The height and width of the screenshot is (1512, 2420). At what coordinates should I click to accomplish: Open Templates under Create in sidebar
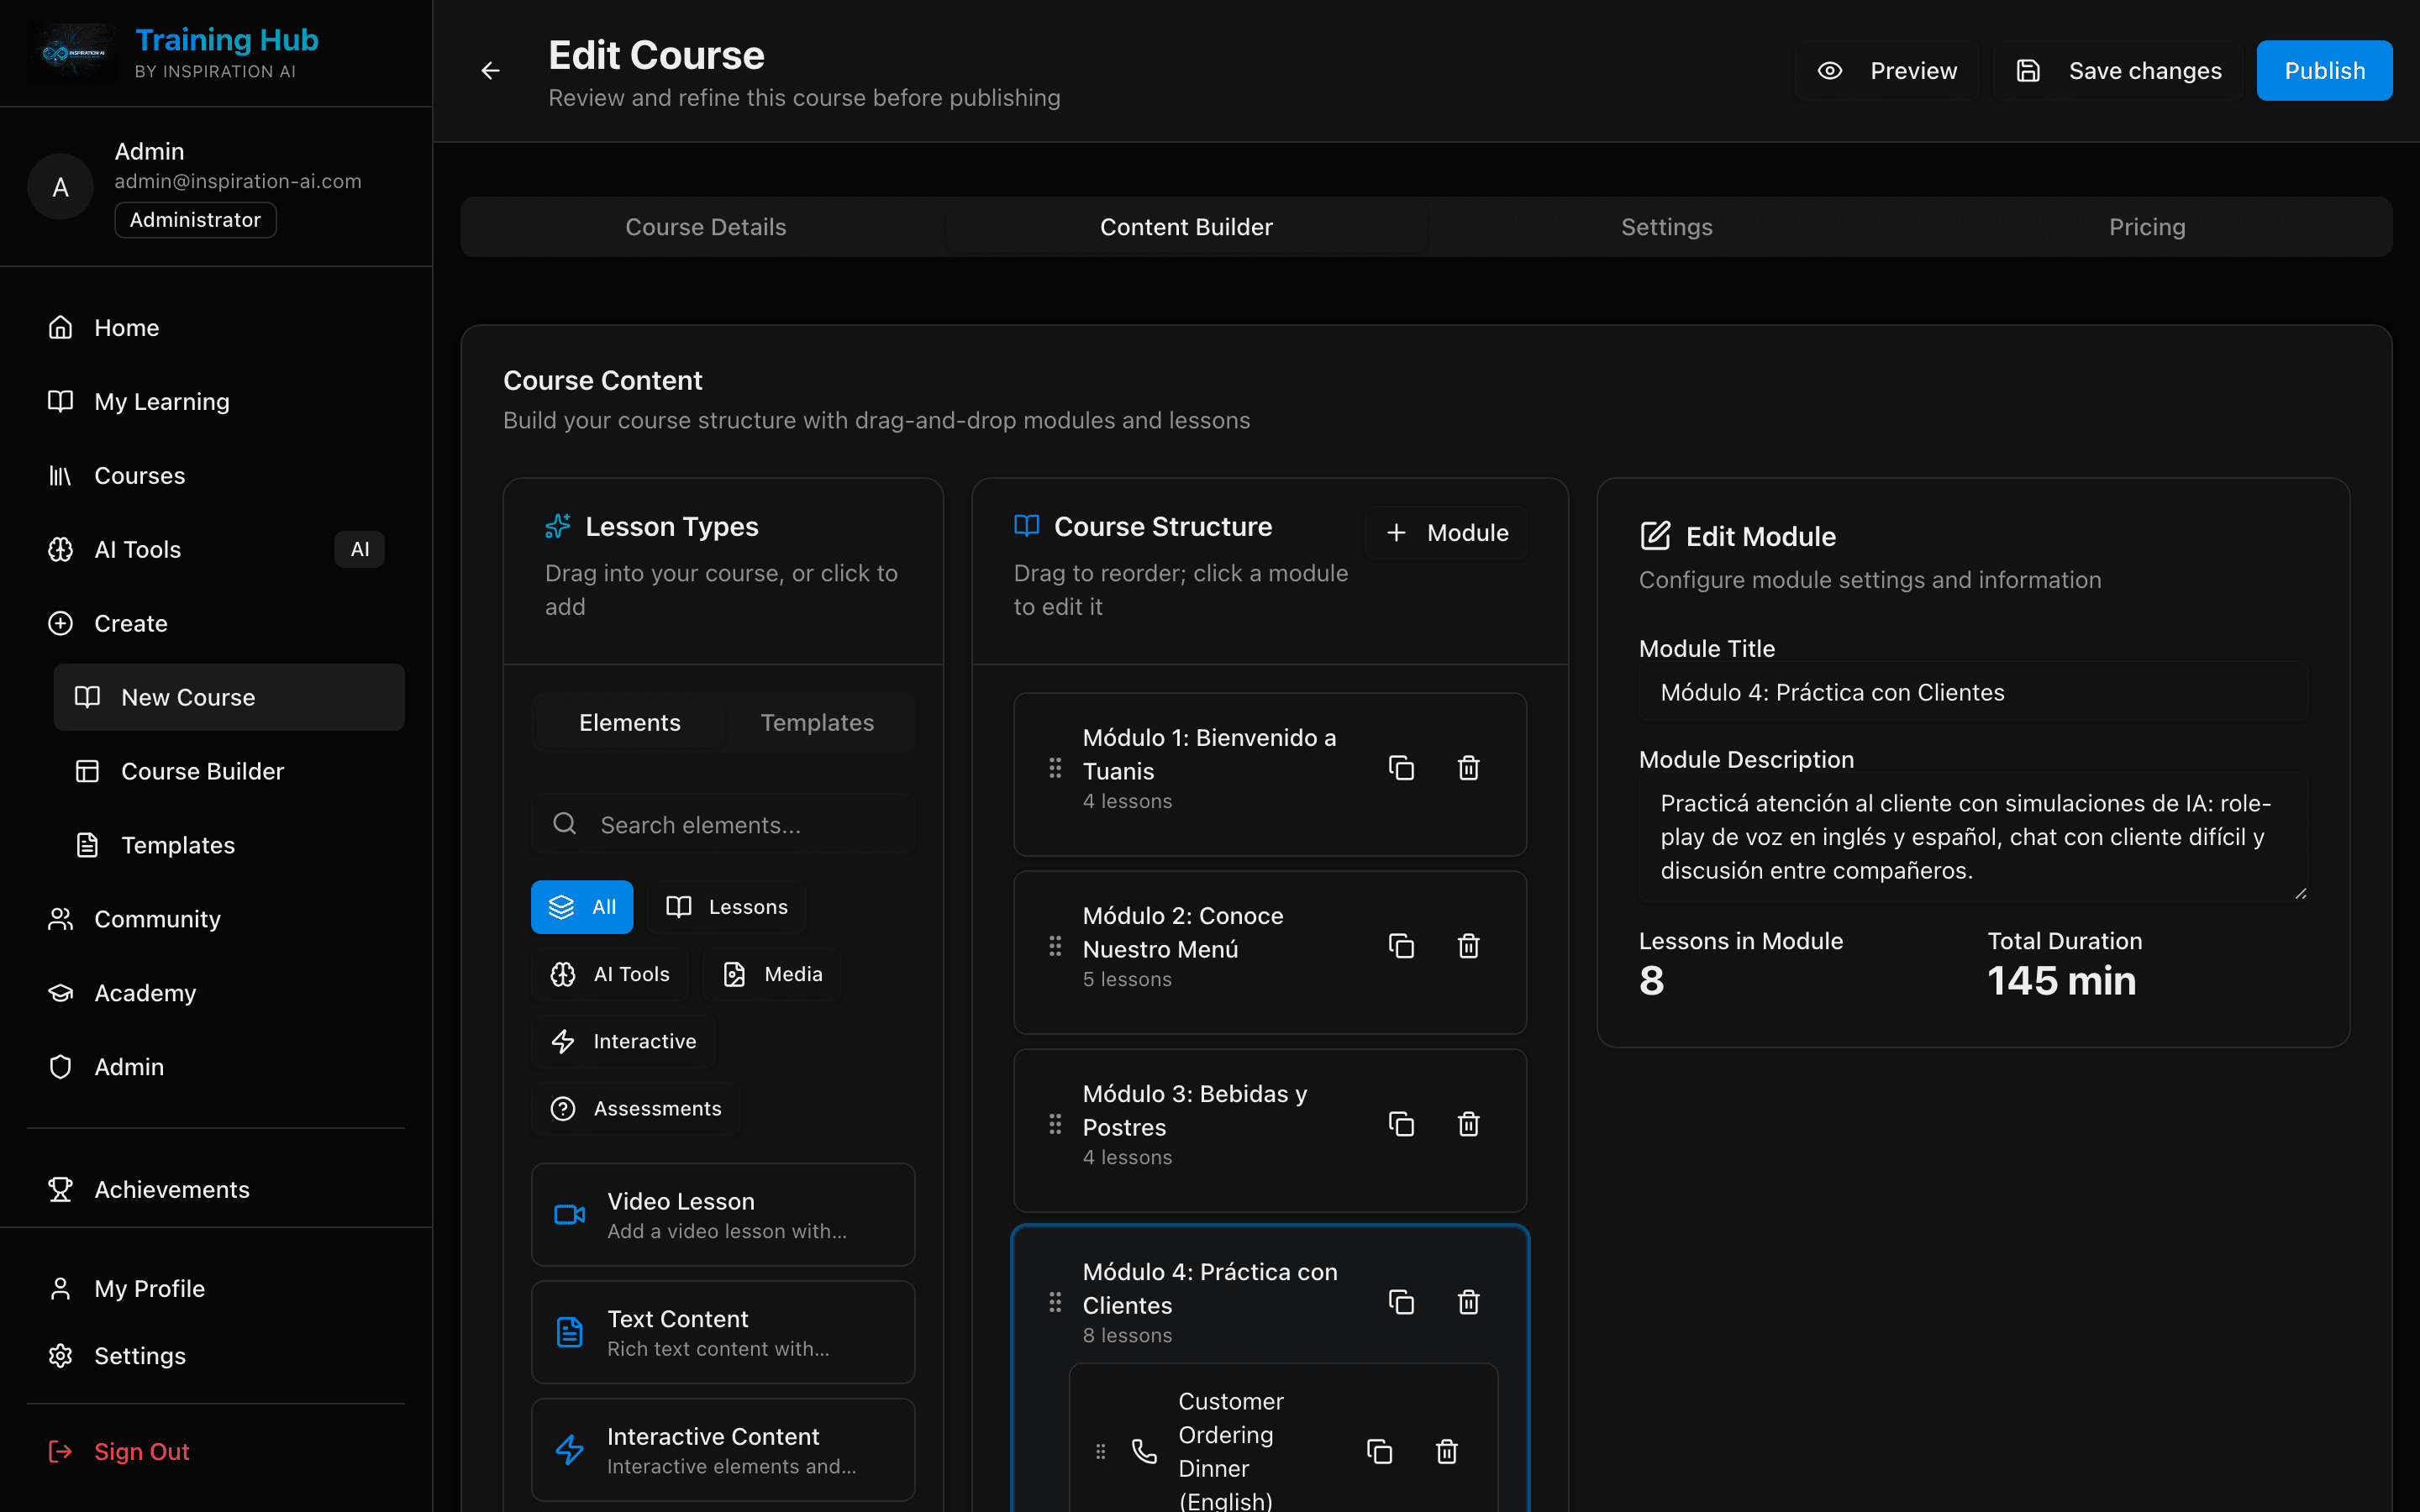[x=229, y=845]
